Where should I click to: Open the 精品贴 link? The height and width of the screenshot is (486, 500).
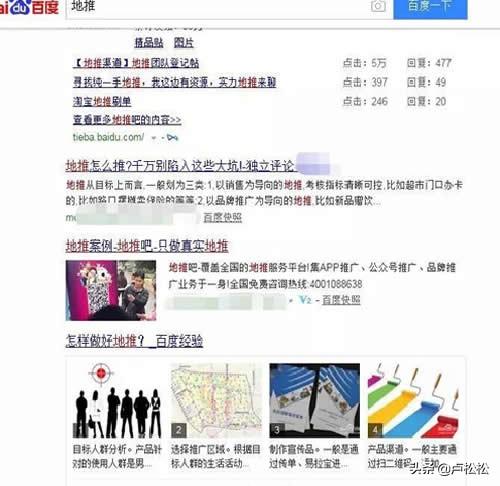(x=149, y=43)
